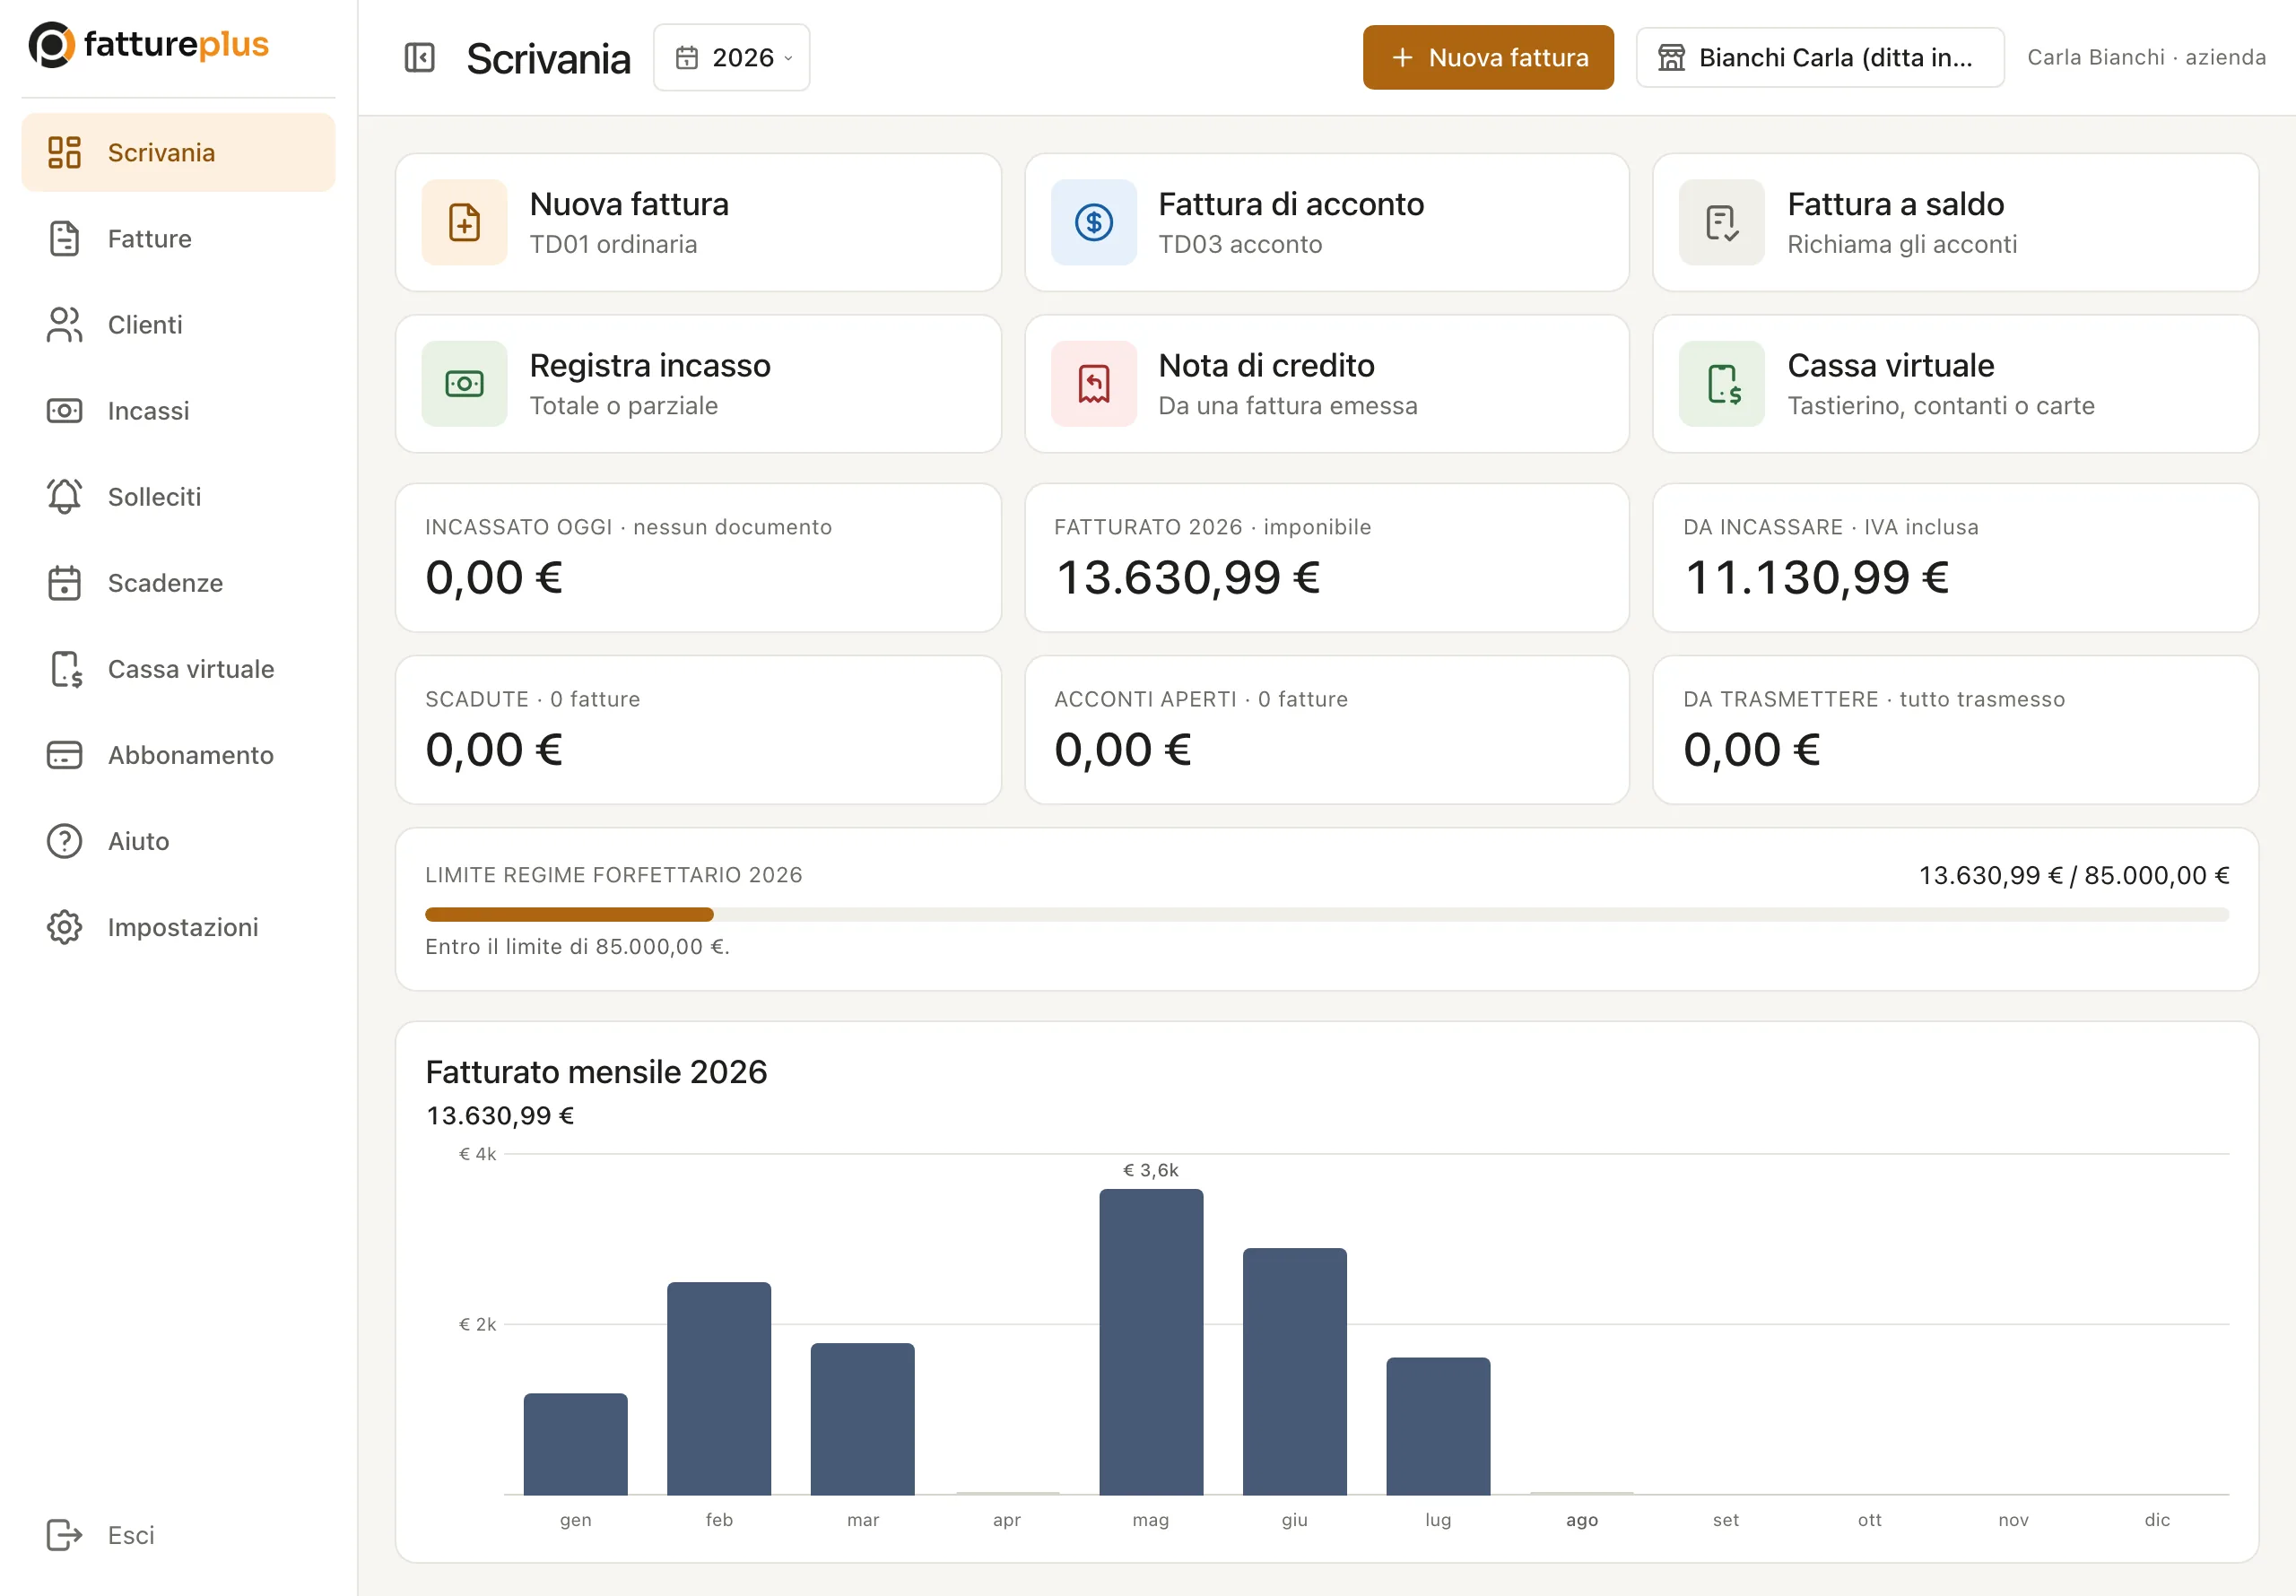Click the Esci logout icon
Viewport: 2296px width, 1596px height.
(x=65, y=1535)
